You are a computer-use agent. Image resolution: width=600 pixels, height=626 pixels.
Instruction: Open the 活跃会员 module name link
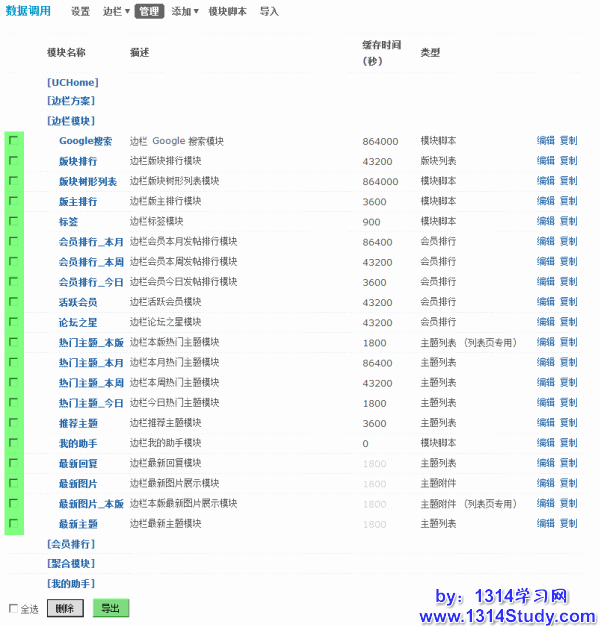(x=78, y=302)
